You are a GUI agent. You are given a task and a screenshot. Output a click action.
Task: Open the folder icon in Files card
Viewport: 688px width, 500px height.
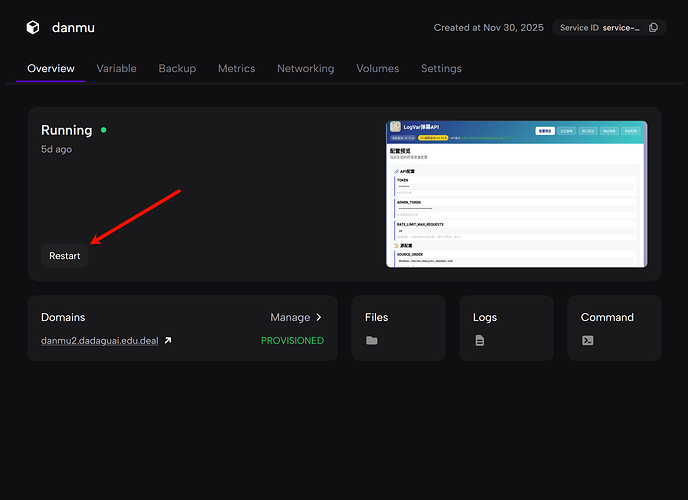click(x=372, y=341)
